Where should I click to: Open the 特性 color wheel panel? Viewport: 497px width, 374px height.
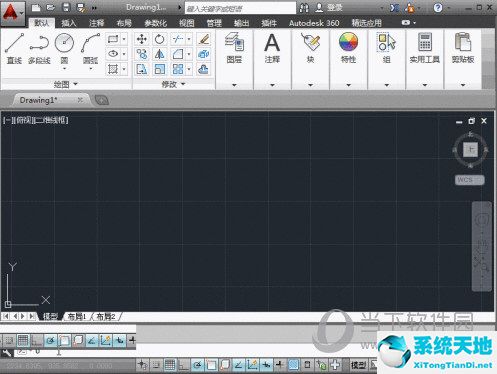tap(348, 48)
